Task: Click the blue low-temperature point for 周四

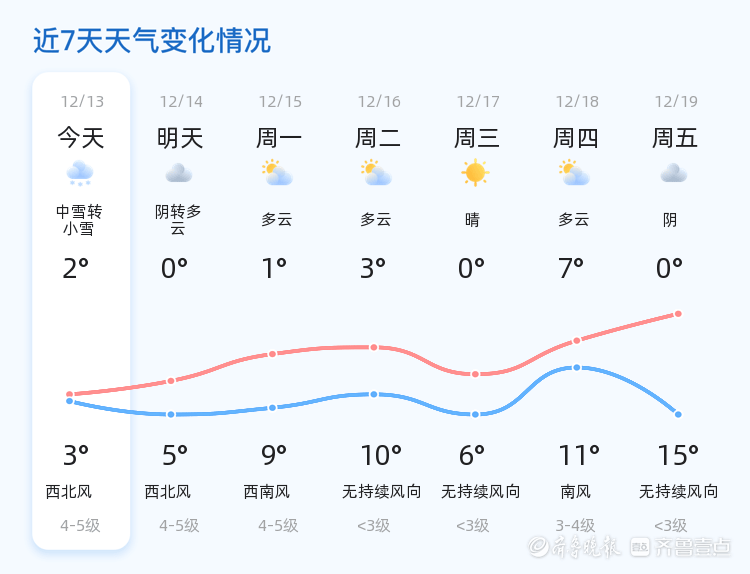Action: [577, 368]
